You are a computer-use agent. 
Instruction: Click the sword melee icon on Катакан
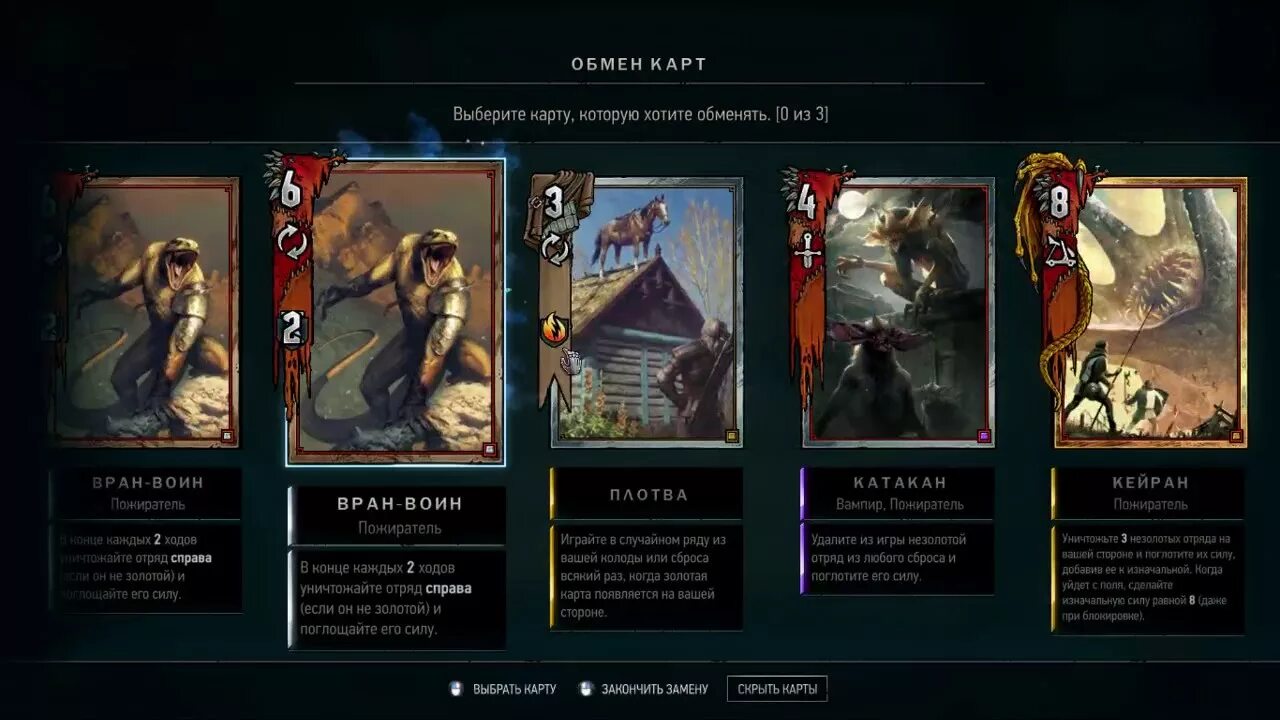(x=806, y=250)
